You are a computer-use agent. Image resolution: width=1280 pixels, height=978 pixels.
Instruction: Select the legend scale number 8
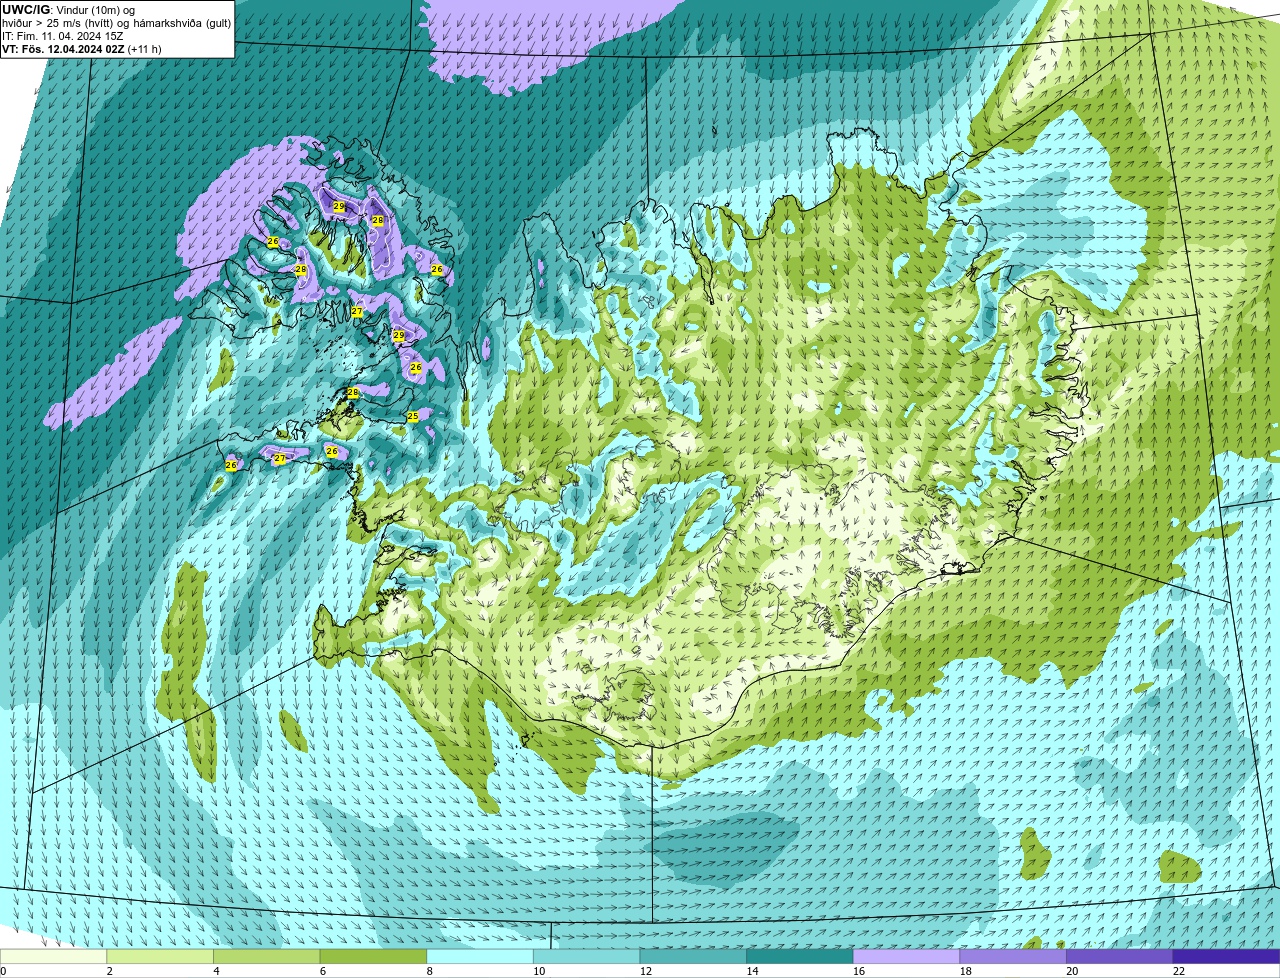coord(429,971)
